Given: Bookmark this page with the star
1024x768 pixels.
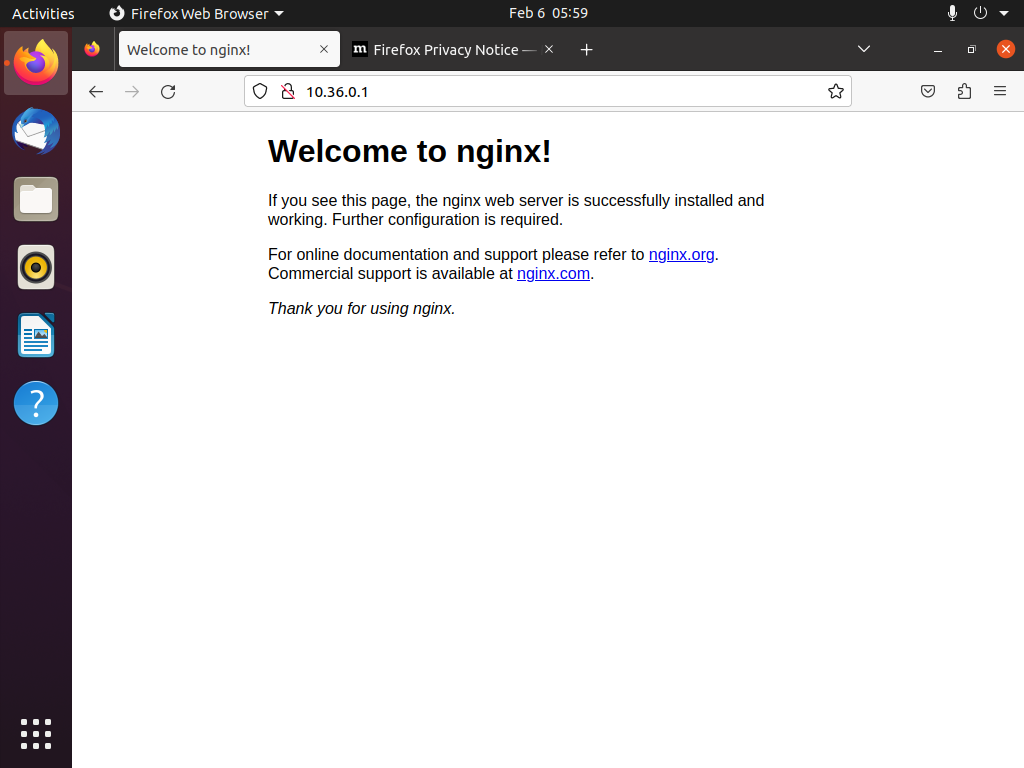Looking at the screenshot, I should coord(835,91).
